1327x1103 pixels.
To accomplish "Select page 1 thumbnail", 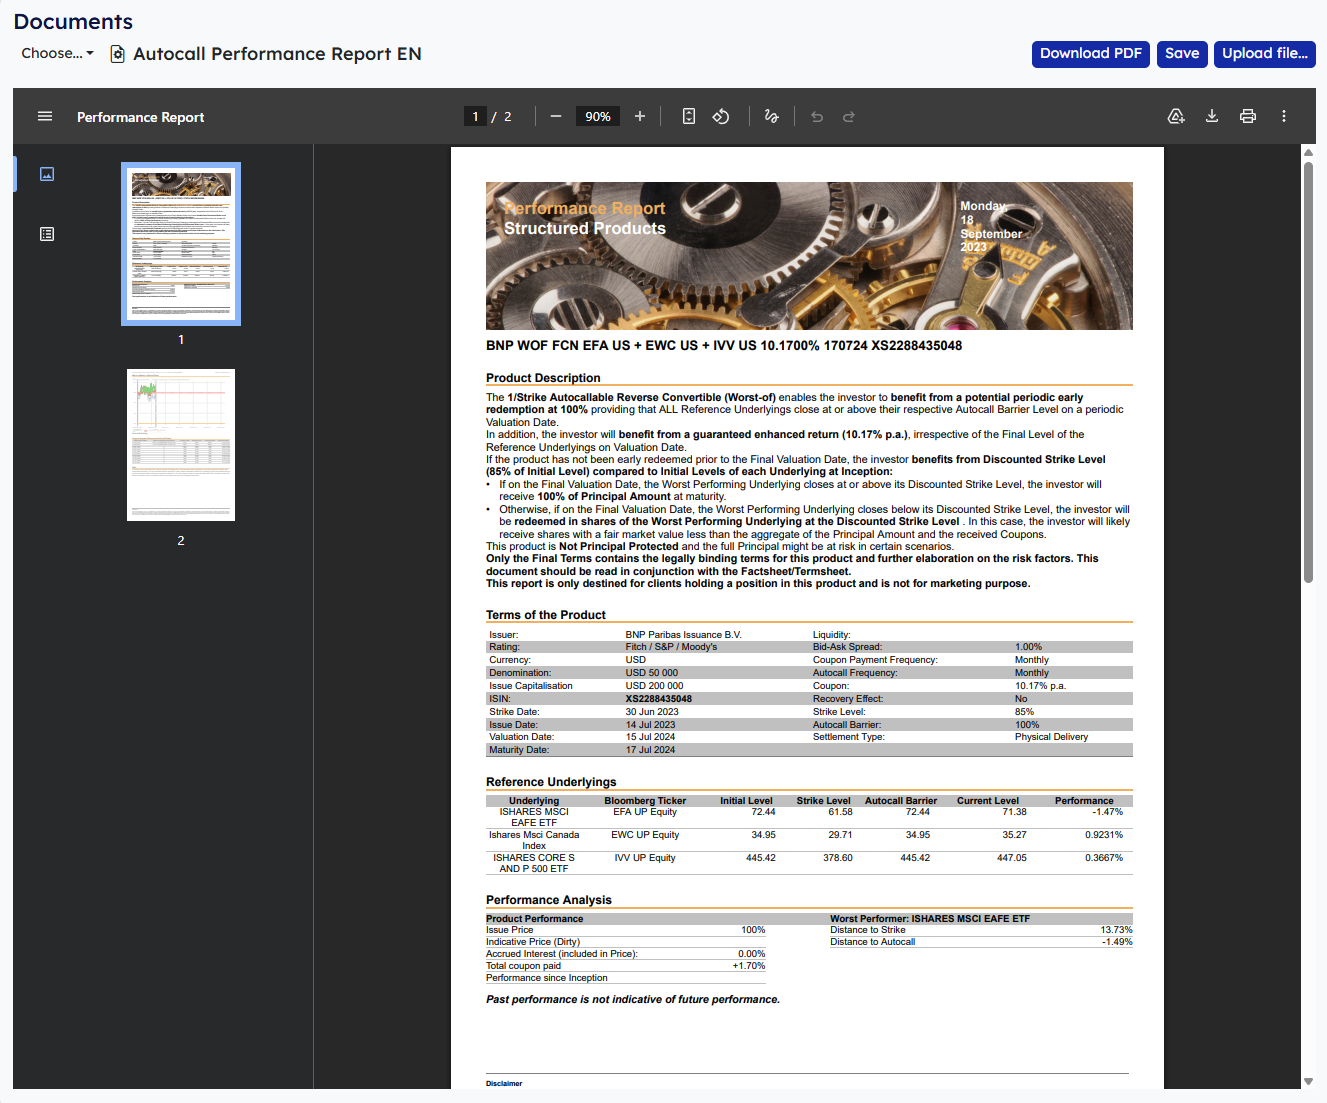I will [x=181, y=244].
